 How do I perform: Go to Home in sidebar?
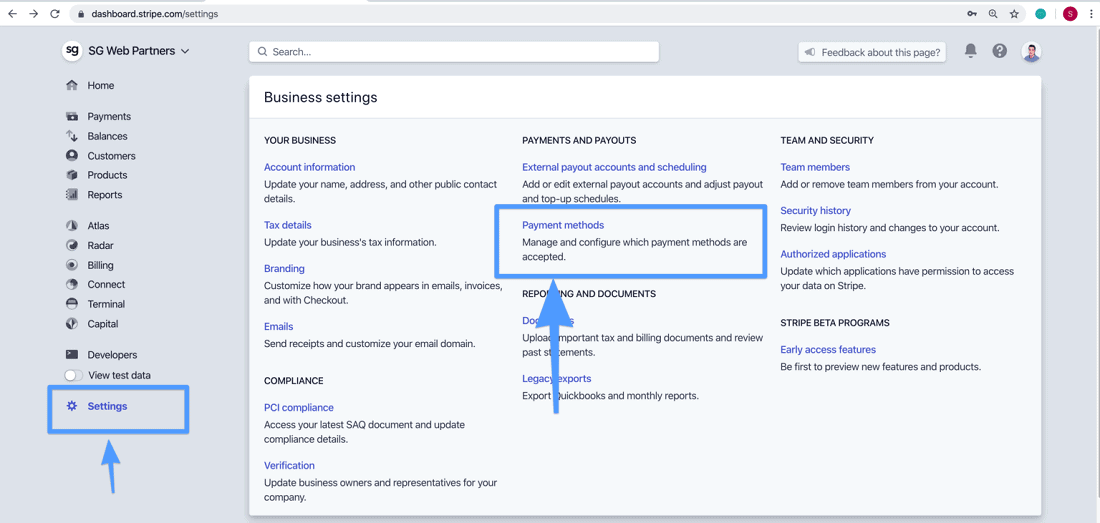(101, 86)
